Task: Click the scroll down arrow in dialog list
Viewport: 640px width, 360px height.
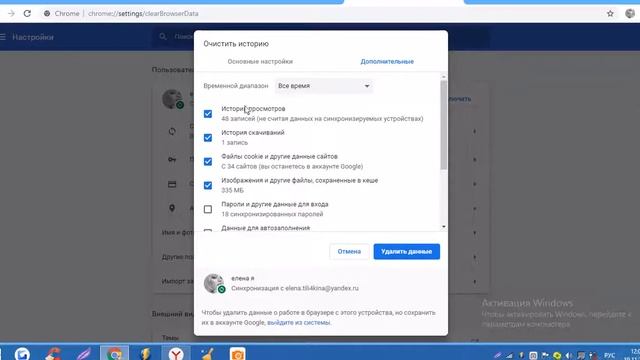Action: [x=444, y=227]
